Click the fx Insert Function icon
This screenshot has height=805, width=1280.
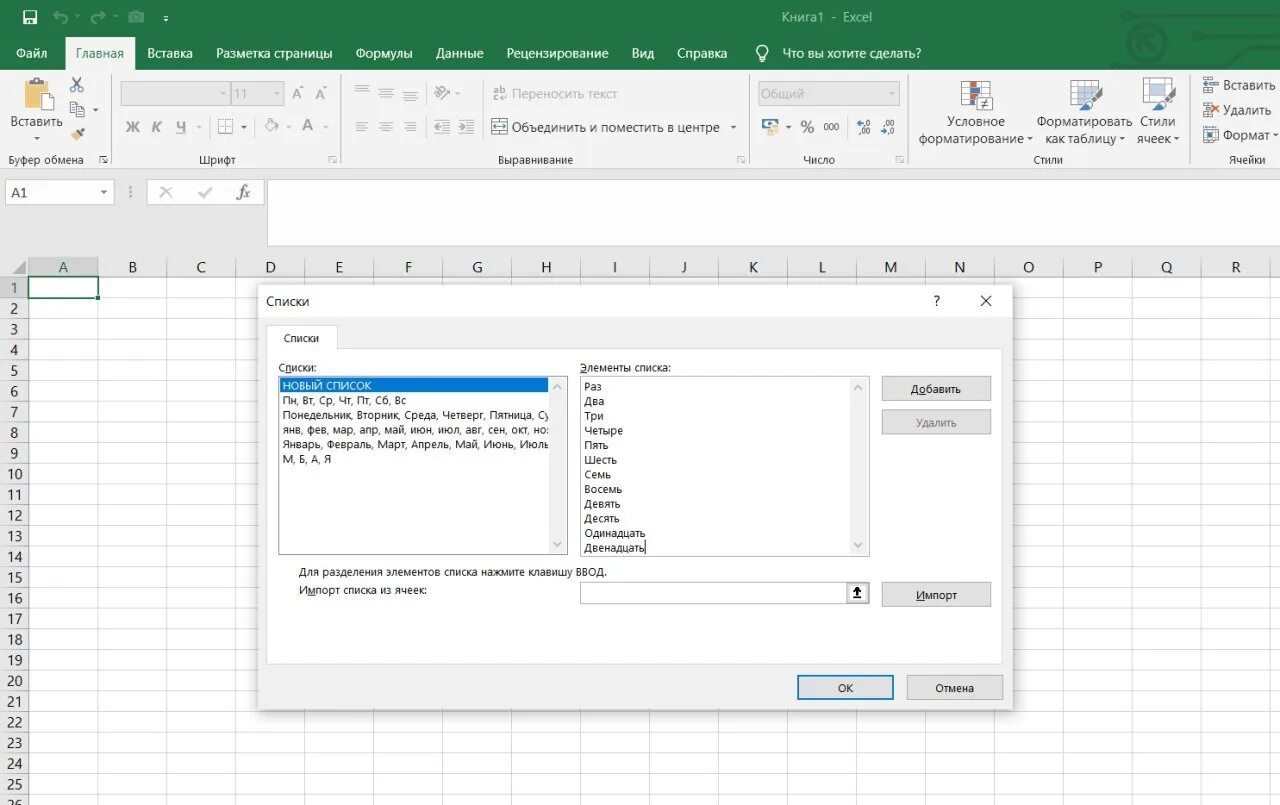[x=243, y=192]
